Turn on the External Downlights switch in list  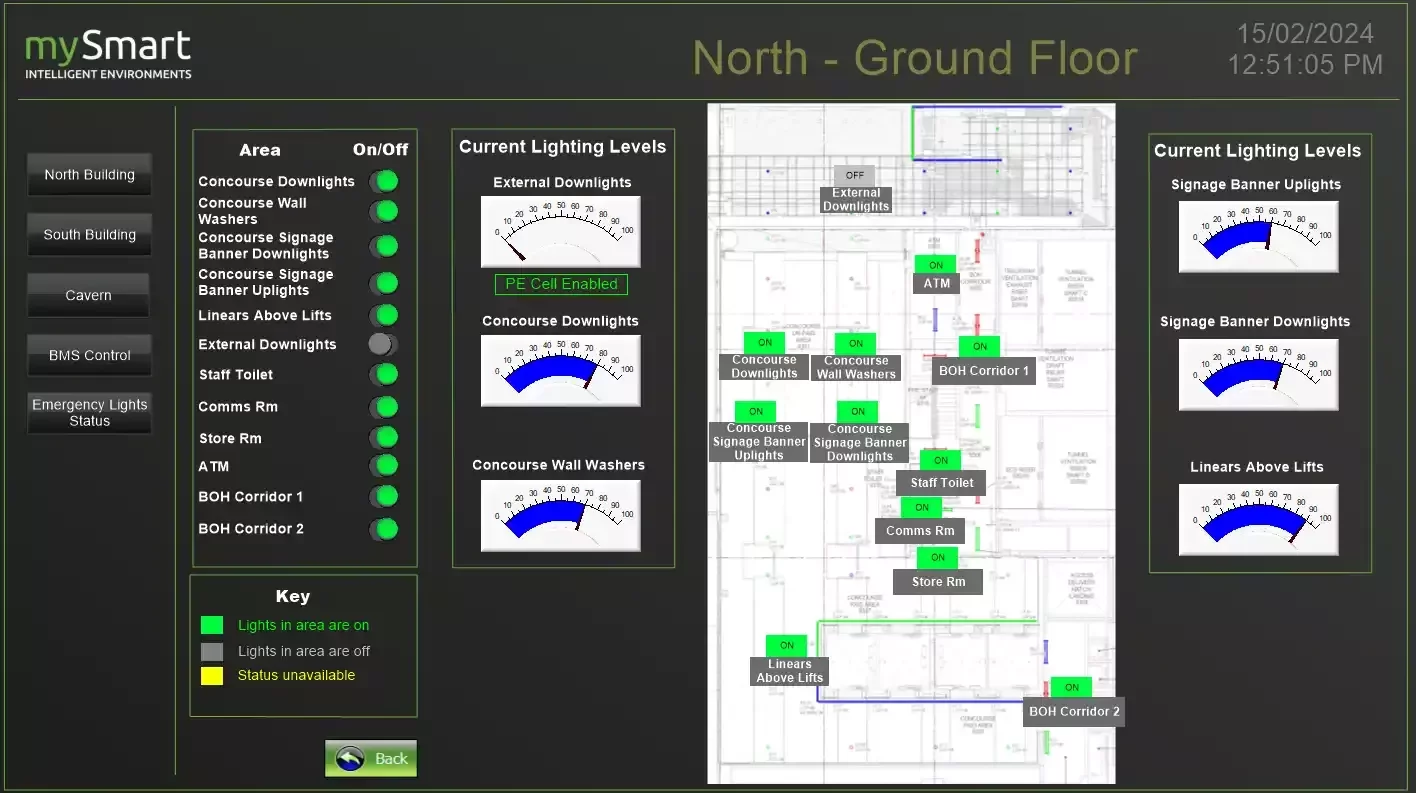pyautogui.click(x=382, y=344)
